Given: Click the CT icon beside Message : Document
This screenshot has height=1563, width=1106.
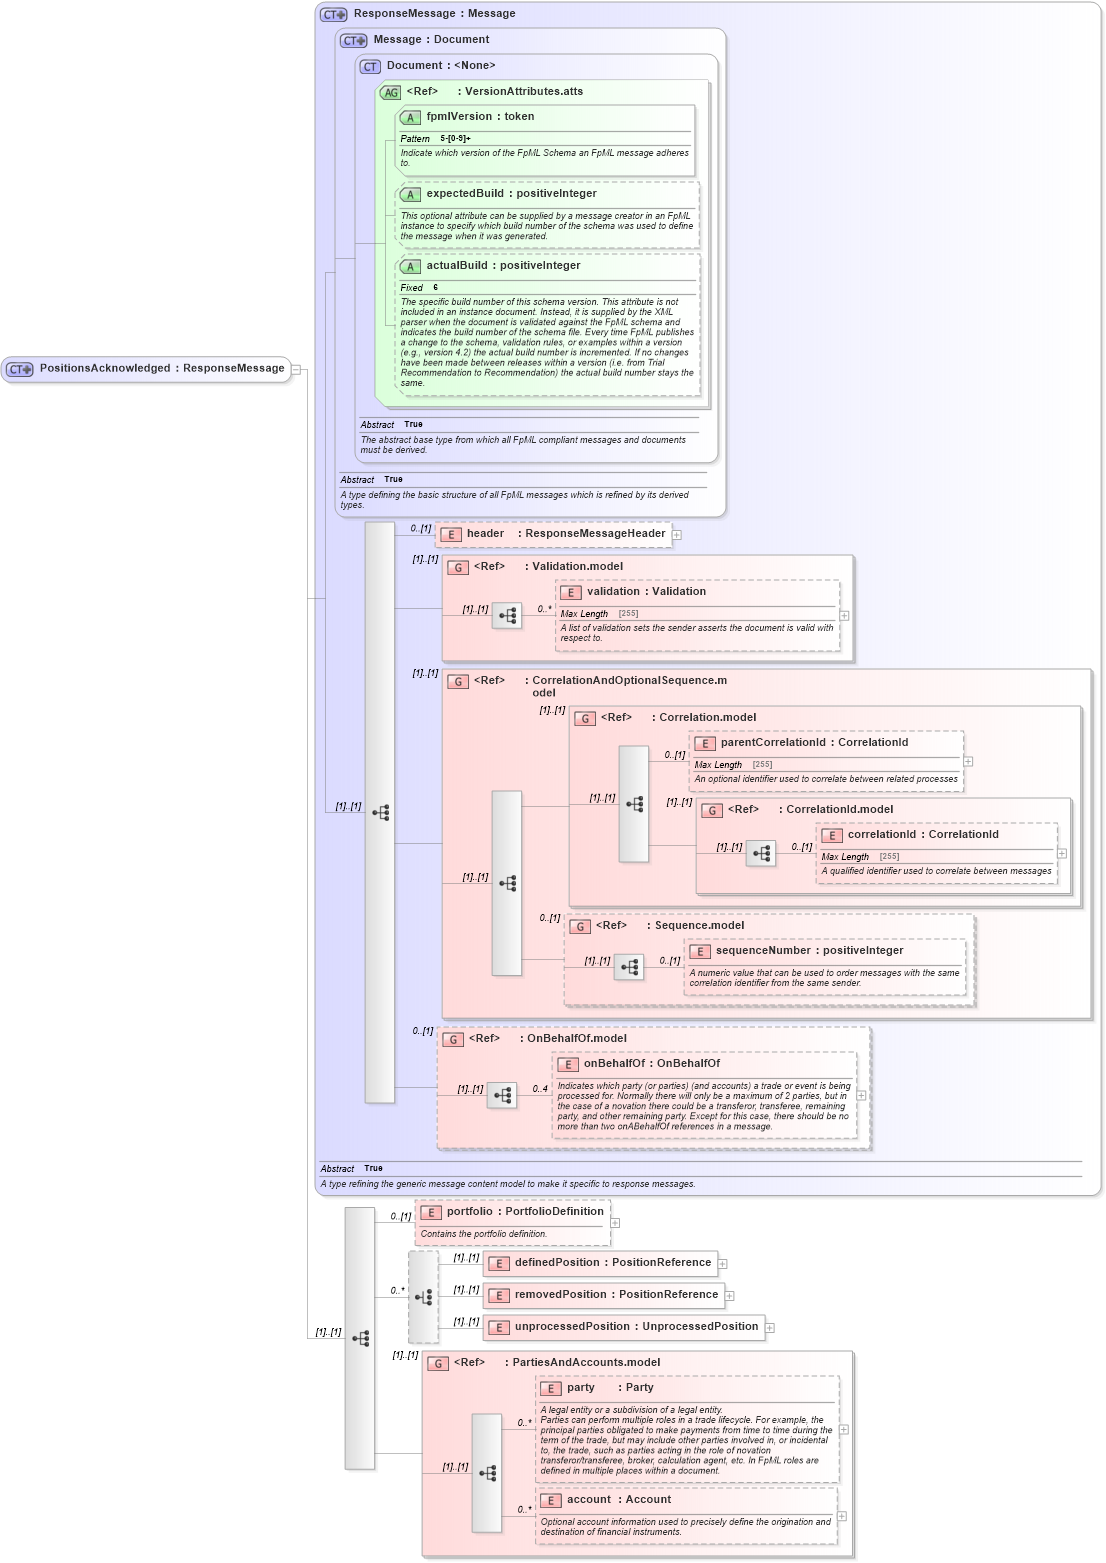Looking at the screenshot, I should pos(354,41).
